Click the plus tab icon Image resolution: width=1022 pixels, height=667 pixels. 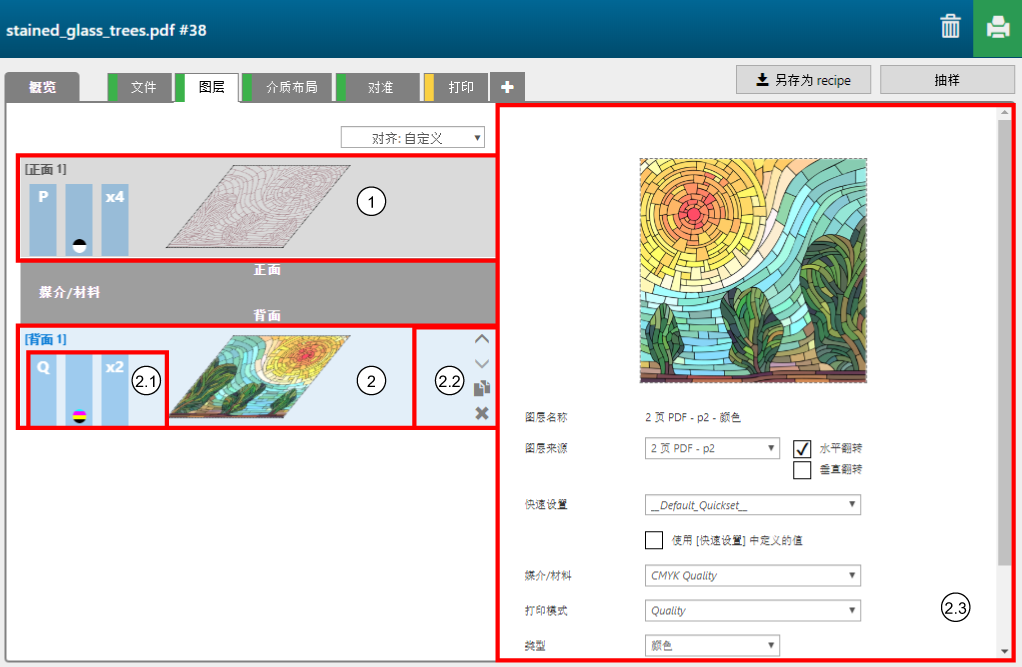point(507,87)
